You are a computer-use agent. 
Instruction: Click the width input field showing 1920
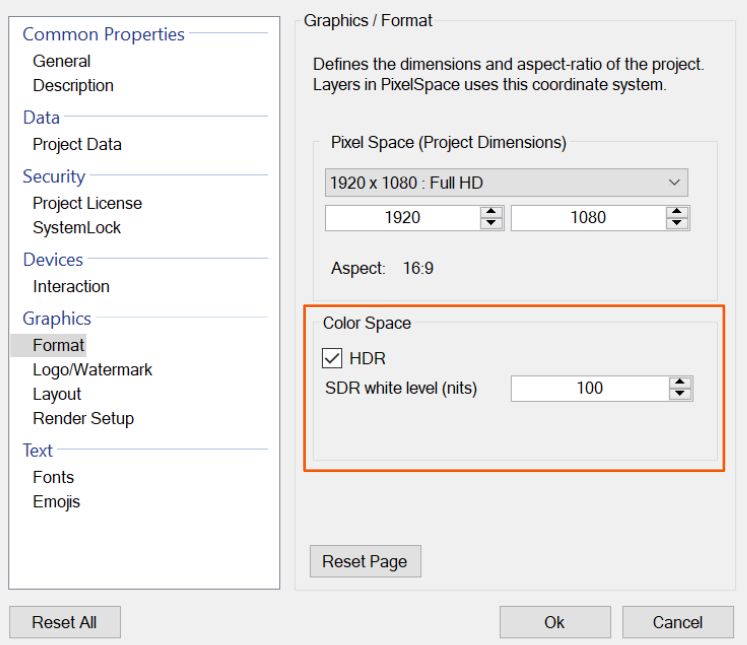402,218
